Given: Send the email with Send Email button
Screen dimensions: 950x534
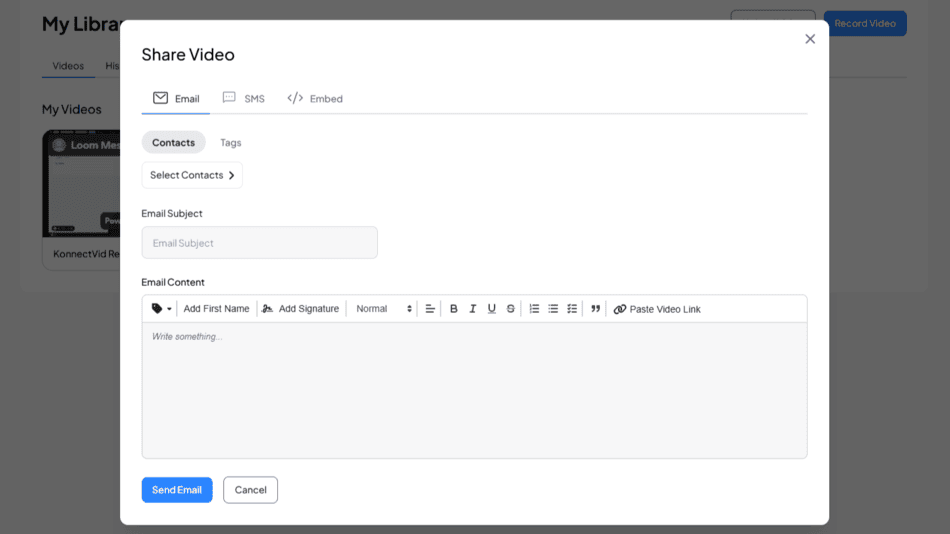Looking at the screenshot, I should click(x=177, y=490).
